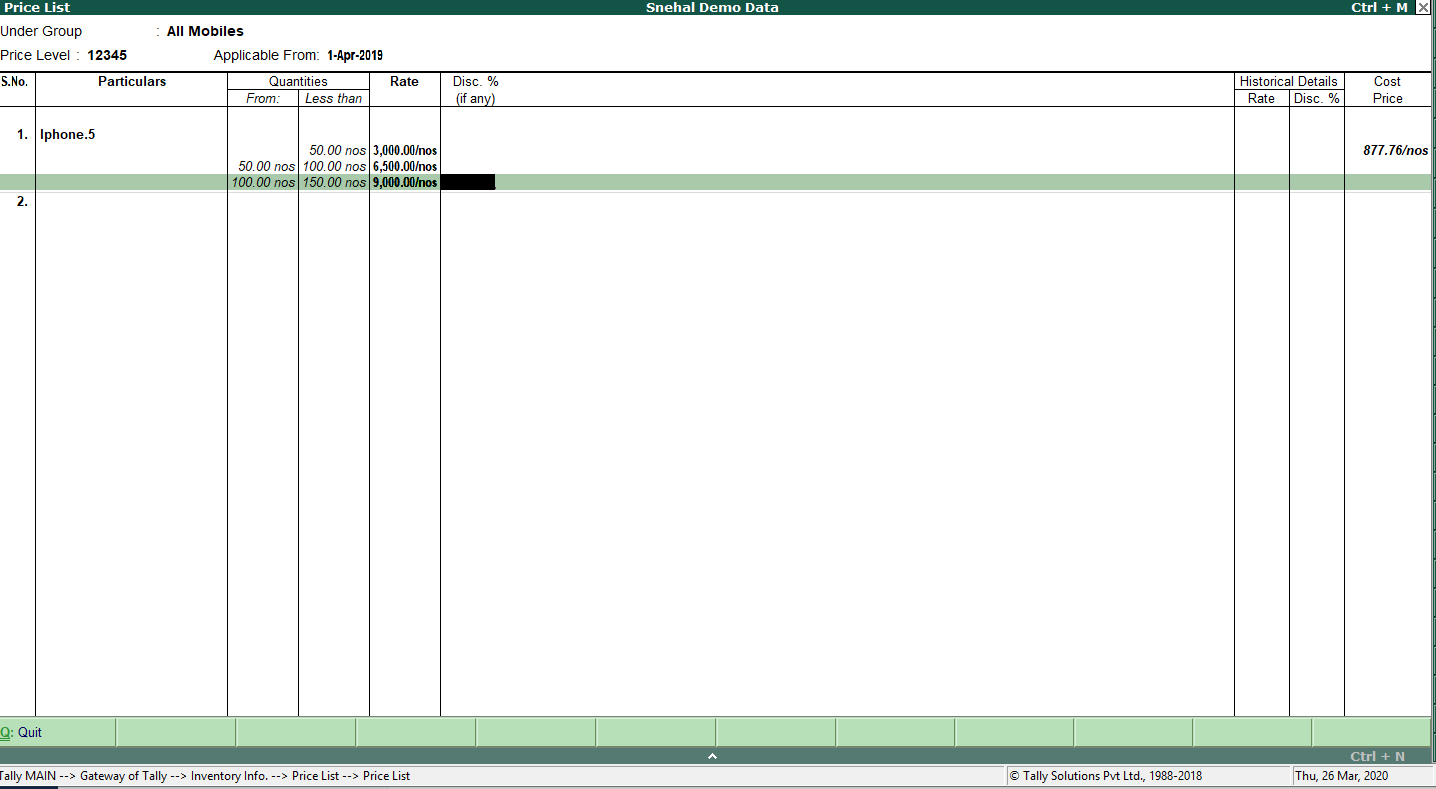This screenshot has width=1436, height=789.
Task: Click the Tally Solutions copyright text
Action: coord(1105,775)
